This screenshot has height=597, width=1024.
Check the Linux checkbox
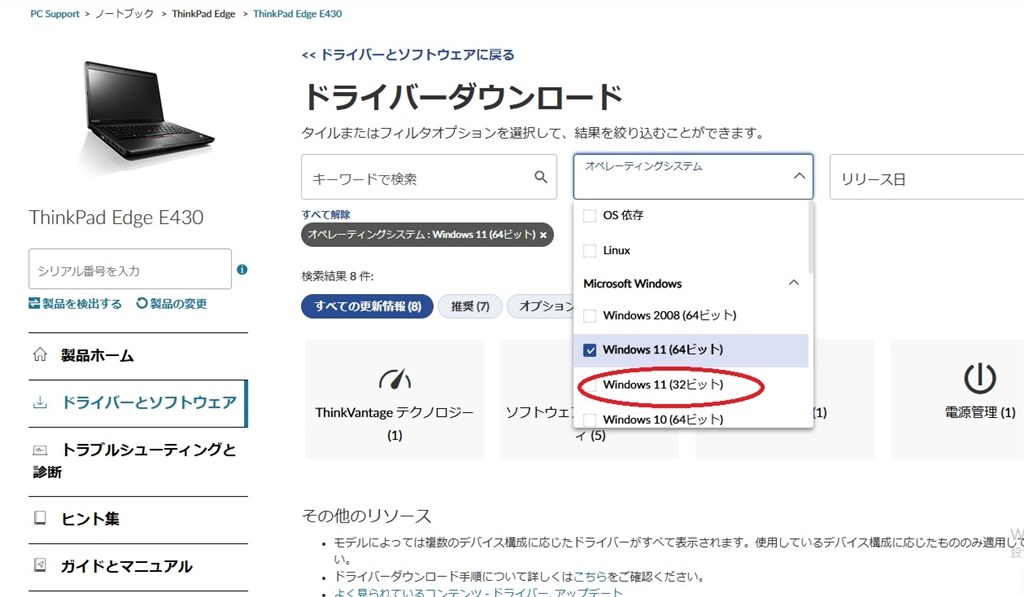[590, 250]
